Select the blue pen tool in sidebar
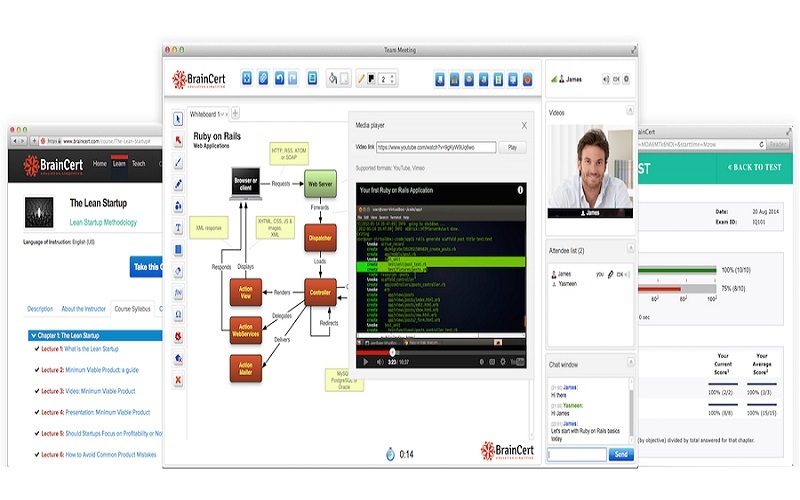The image size is (800, 500). (x=178, y=184)
